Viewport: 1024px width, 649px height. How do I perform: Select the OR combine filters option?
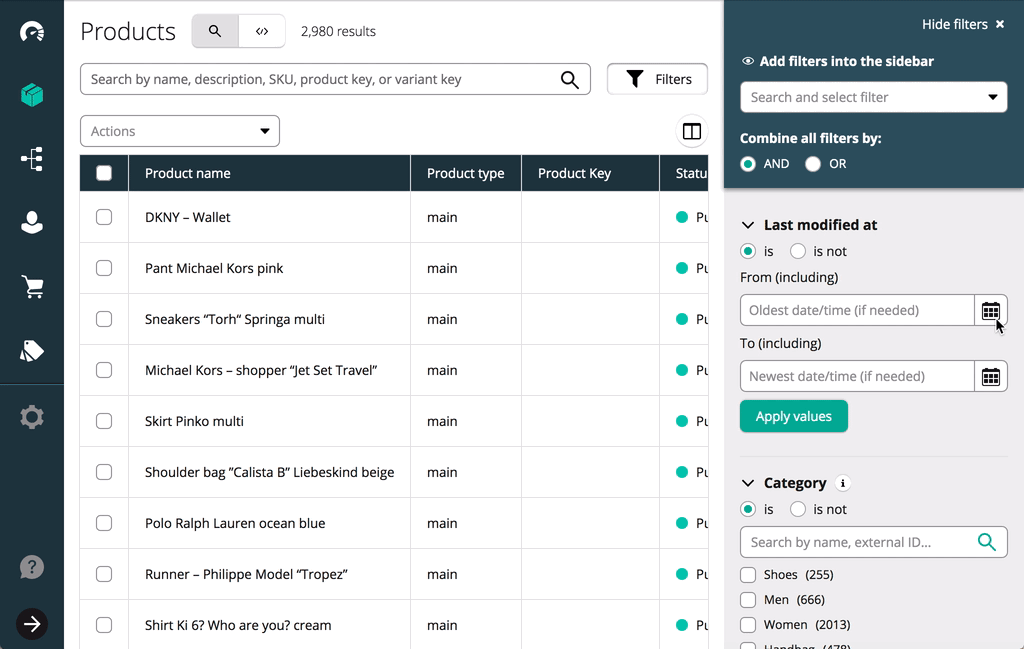coord(813,164)
